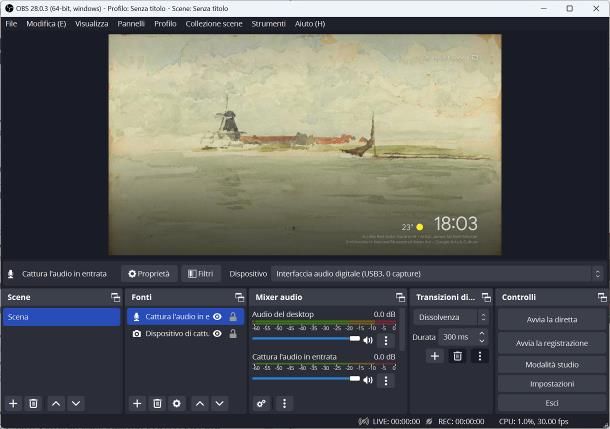The width and height of the screenshot is (610, 429).
Task: Adjust Cattura l'audio in entrata volume slider
Action: pyautogui.click(x=306, y=378)
